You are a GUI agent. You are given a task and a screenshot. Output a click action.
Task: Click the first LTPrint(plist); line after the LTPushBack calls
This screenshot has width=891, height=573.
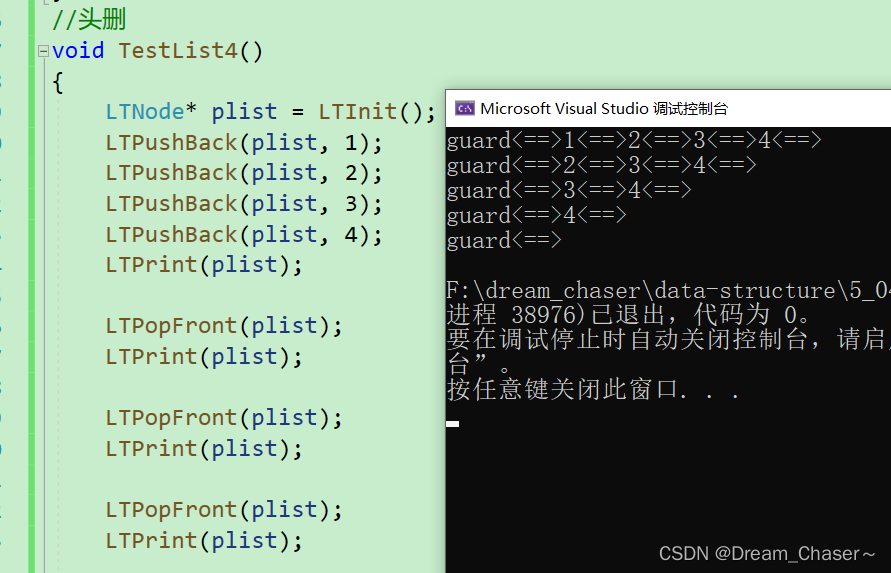pos(204,265)
